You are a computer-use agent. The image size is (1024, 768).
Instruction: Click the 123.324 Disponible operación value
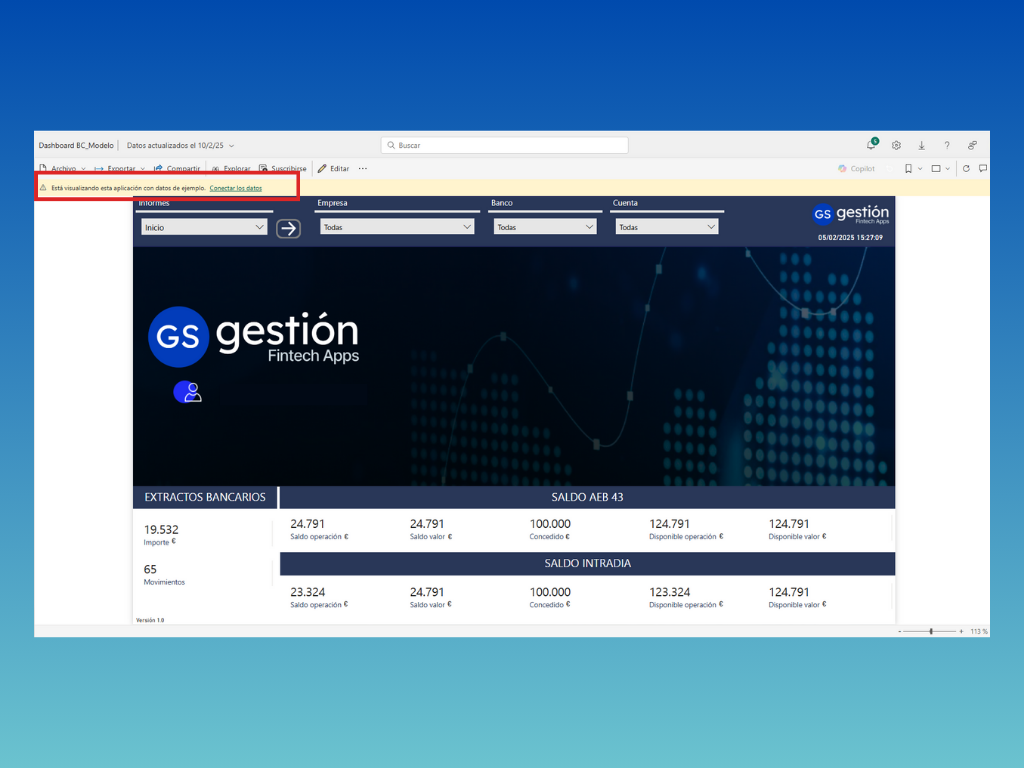coord(669,592)
